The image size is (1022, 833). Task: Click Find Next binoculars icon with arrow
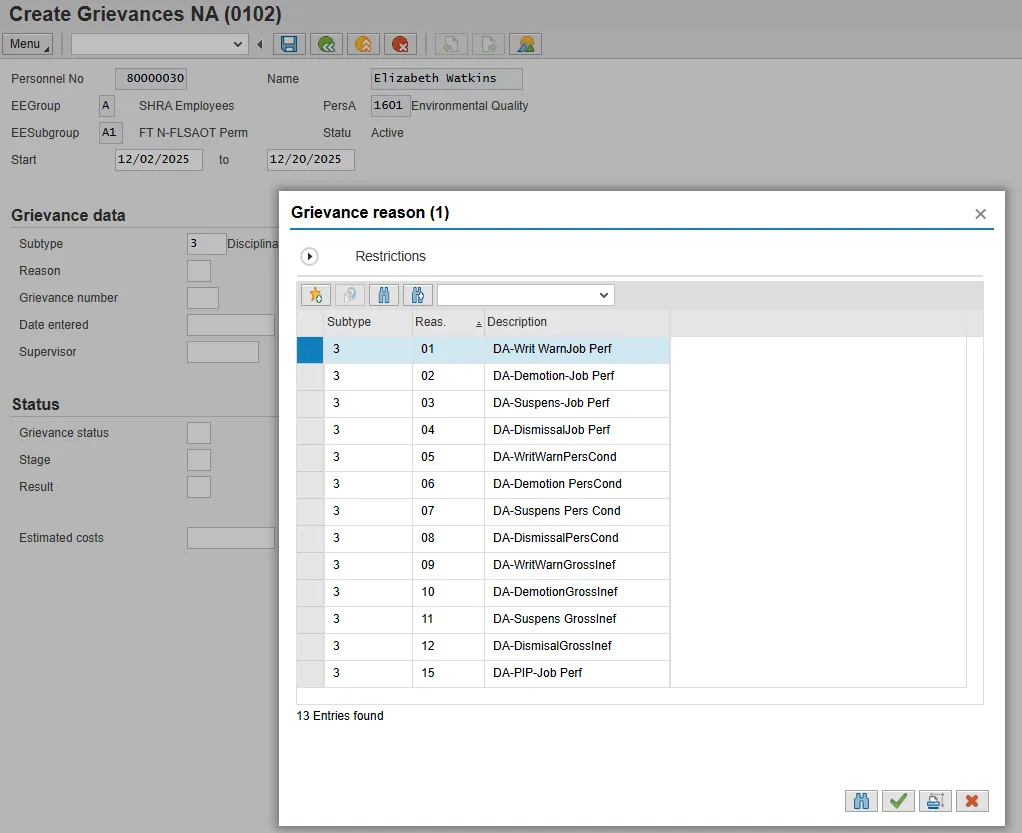tap(417, 295)
